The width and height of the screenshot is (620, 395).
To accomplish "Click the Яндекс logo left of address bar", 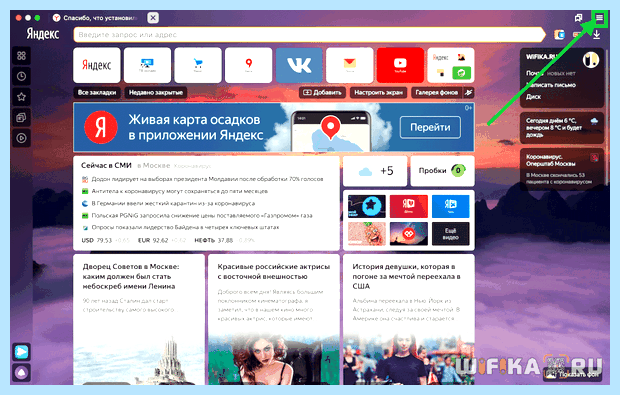I will (x=43, y=34).
